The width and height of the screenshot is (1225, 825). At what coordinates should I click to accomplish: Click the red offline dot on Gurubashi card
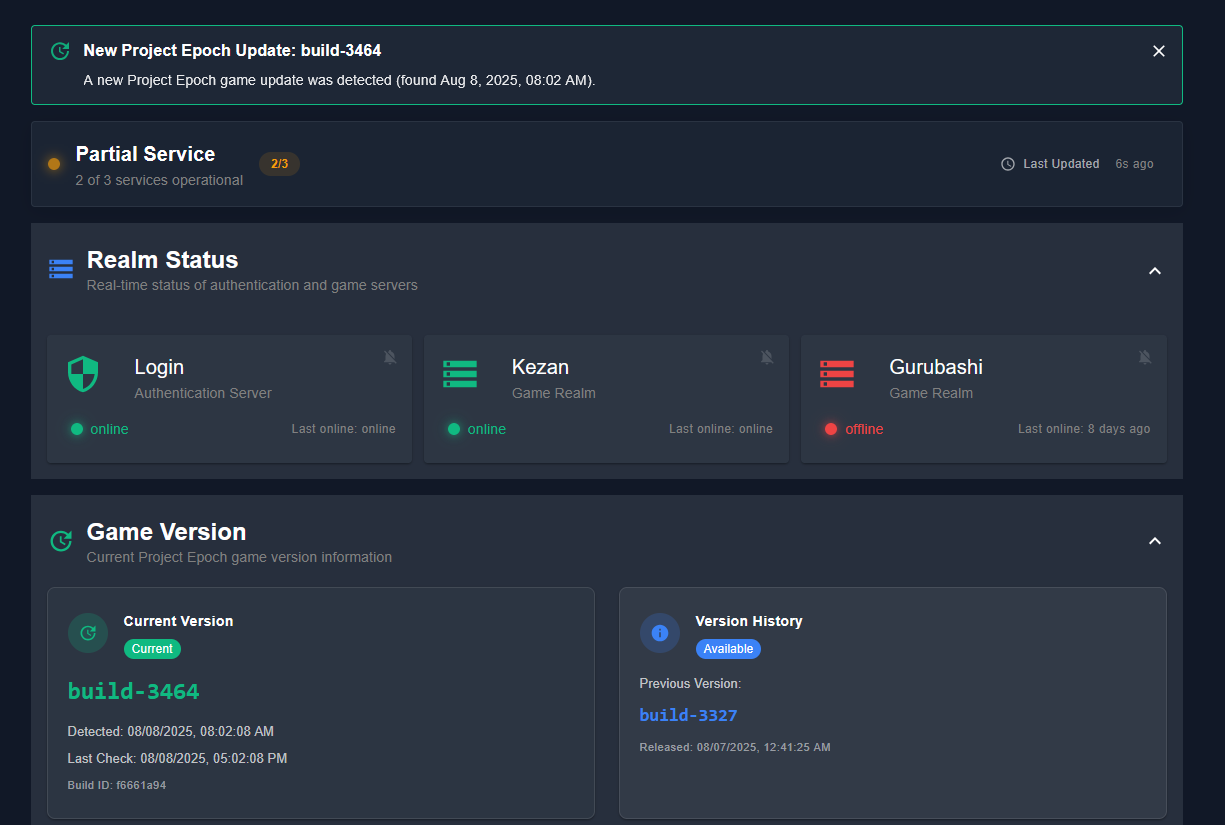coord(830,429)
